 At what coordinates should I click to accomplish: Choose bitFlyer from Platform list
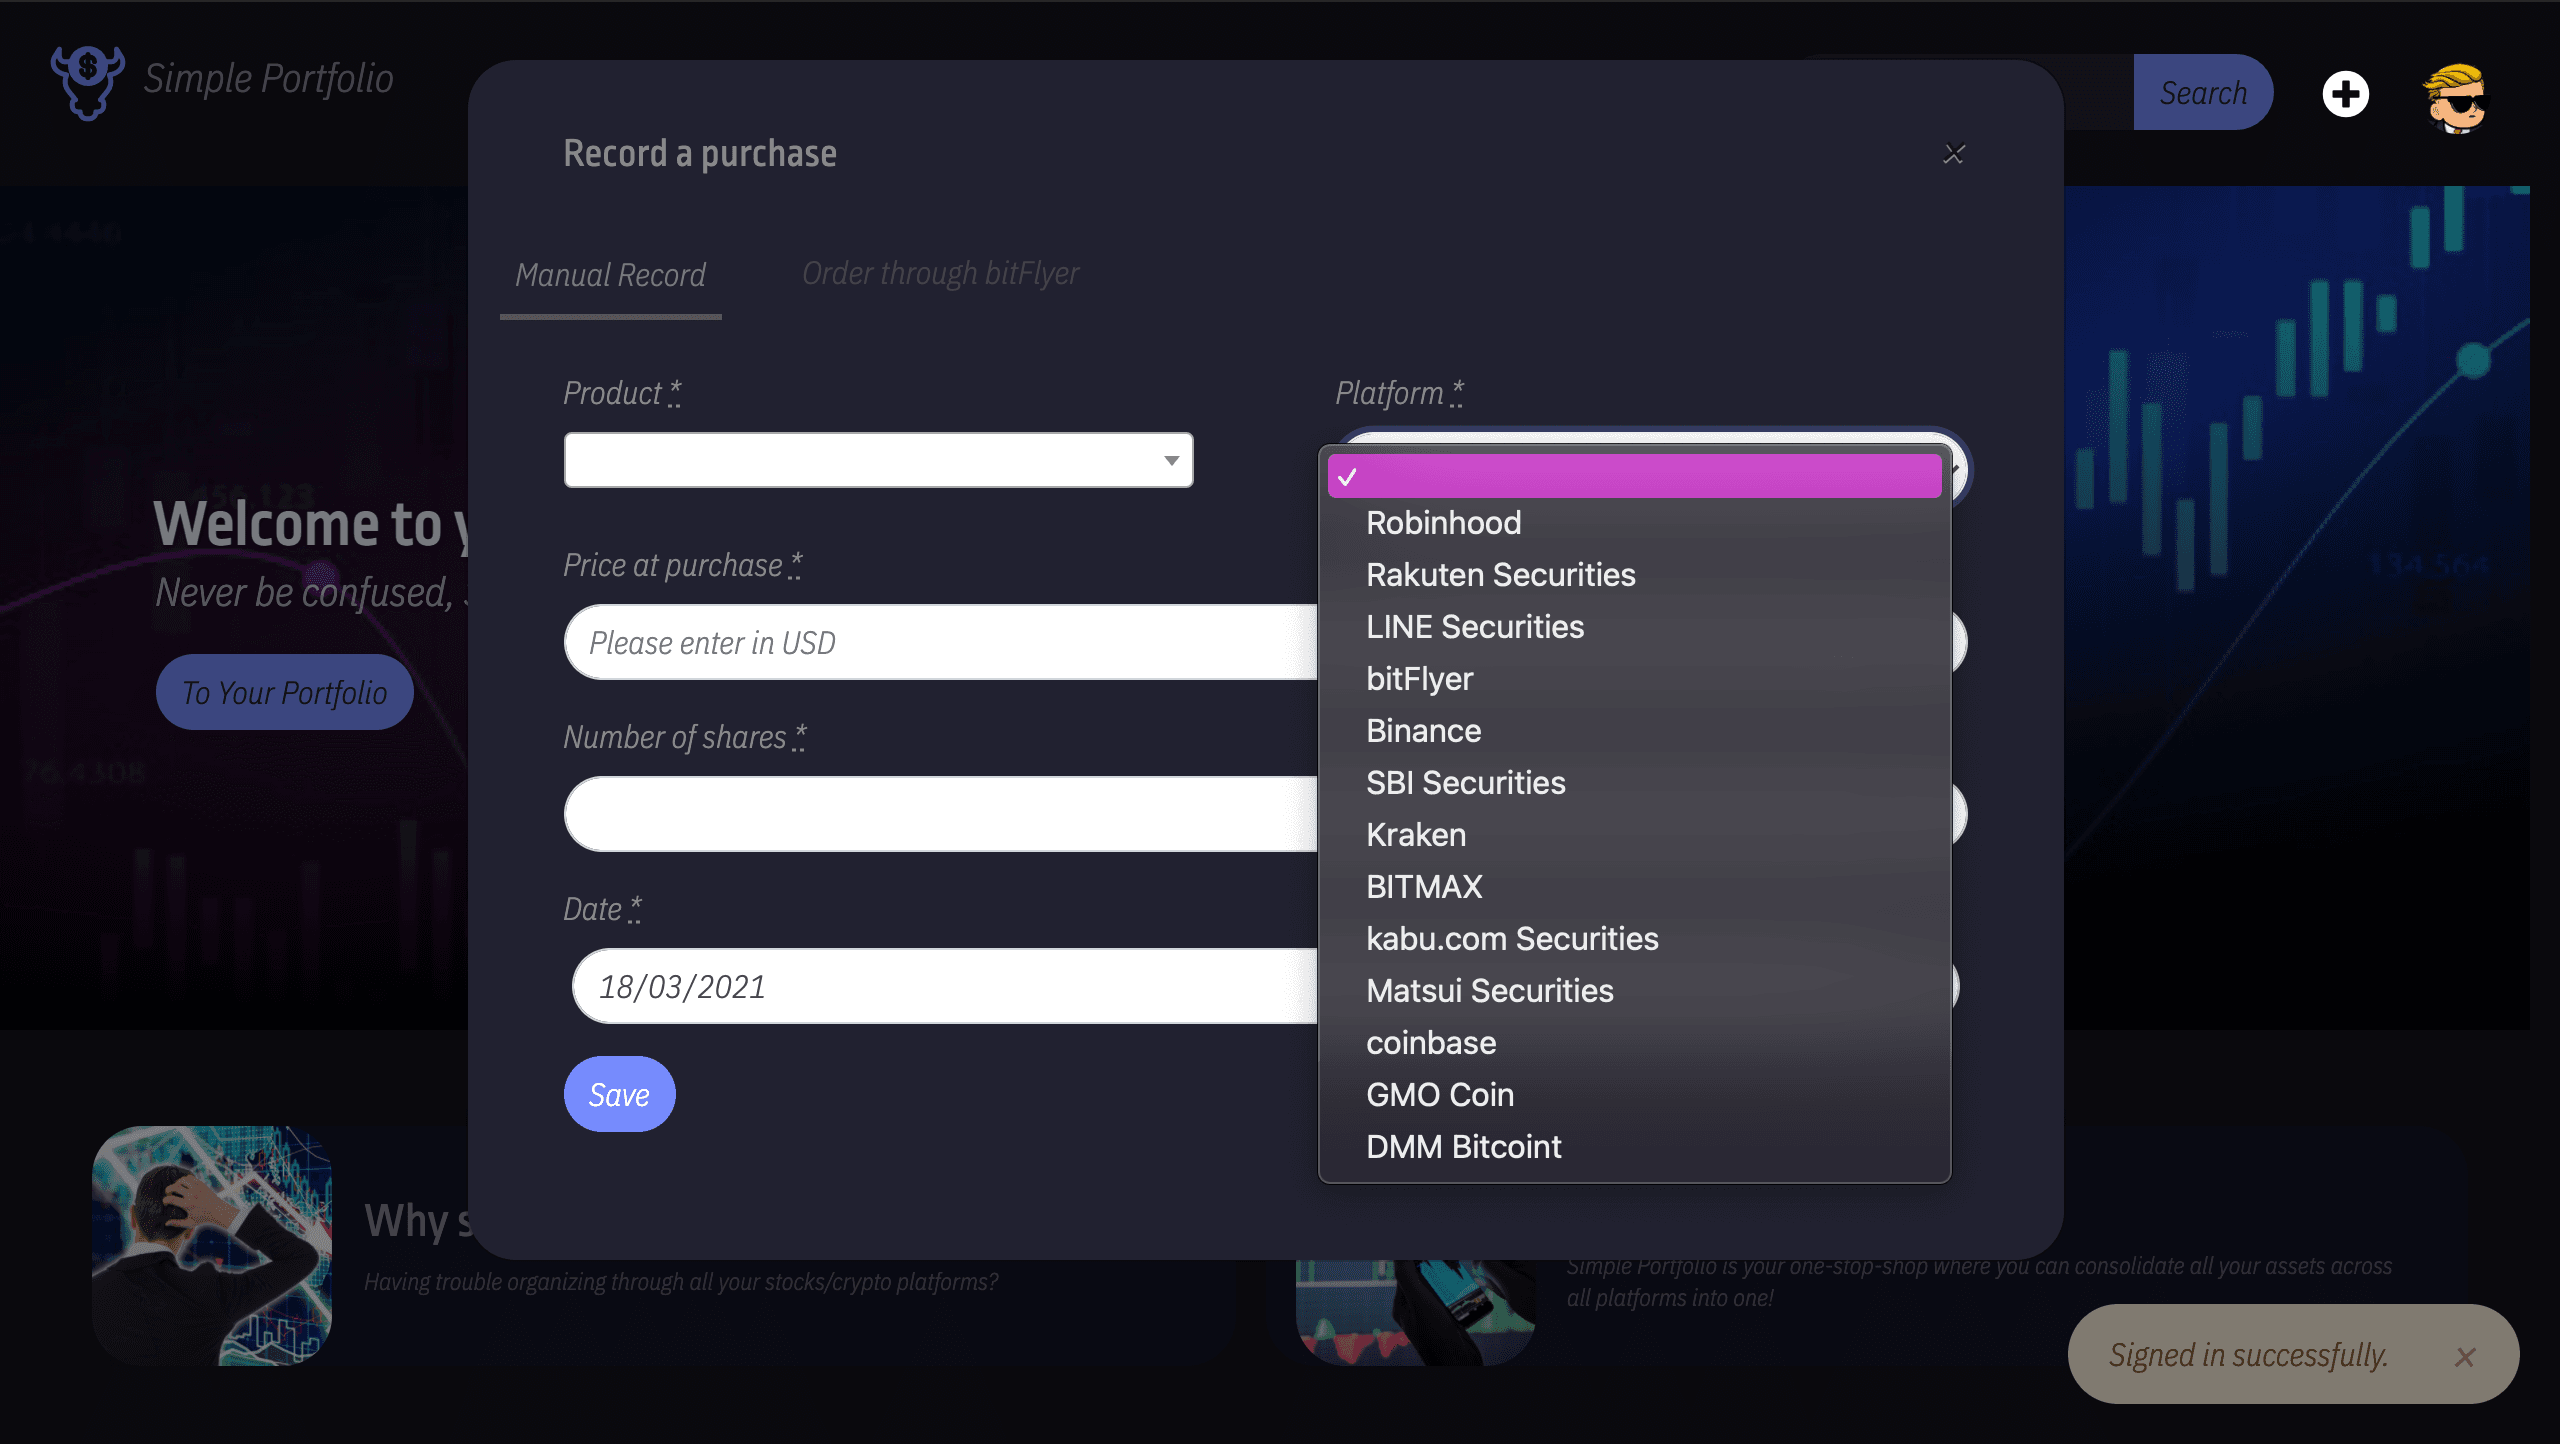pos(1634,679)
